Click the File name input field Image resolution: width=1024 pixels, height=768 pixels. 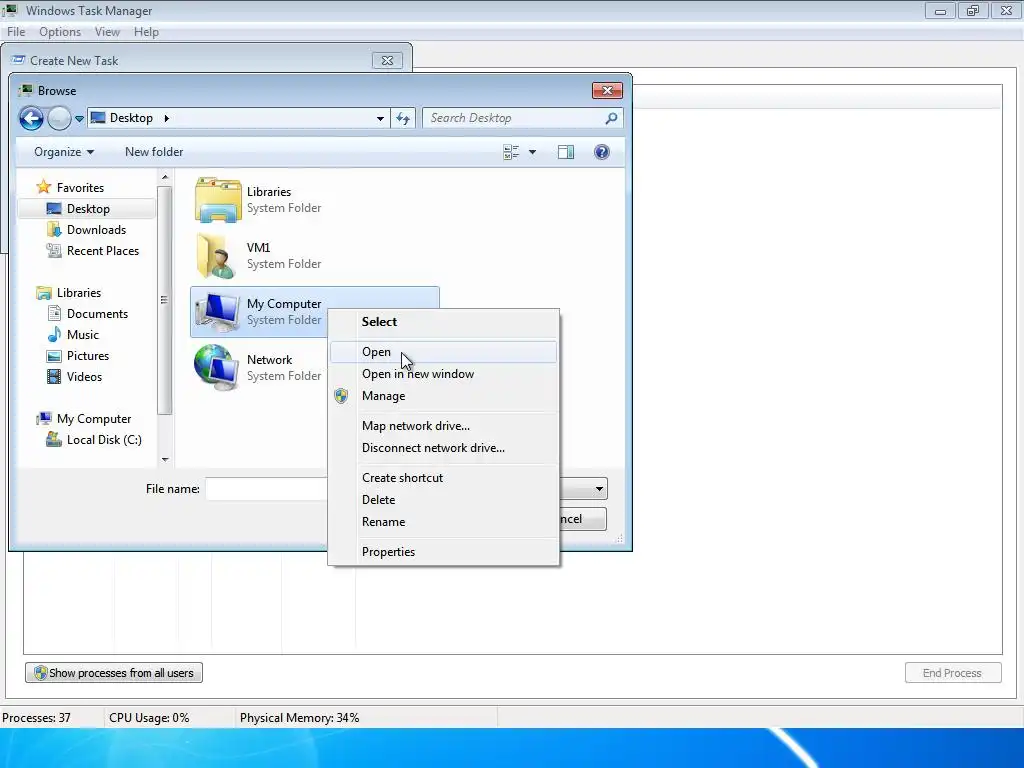tap(266, 489)
